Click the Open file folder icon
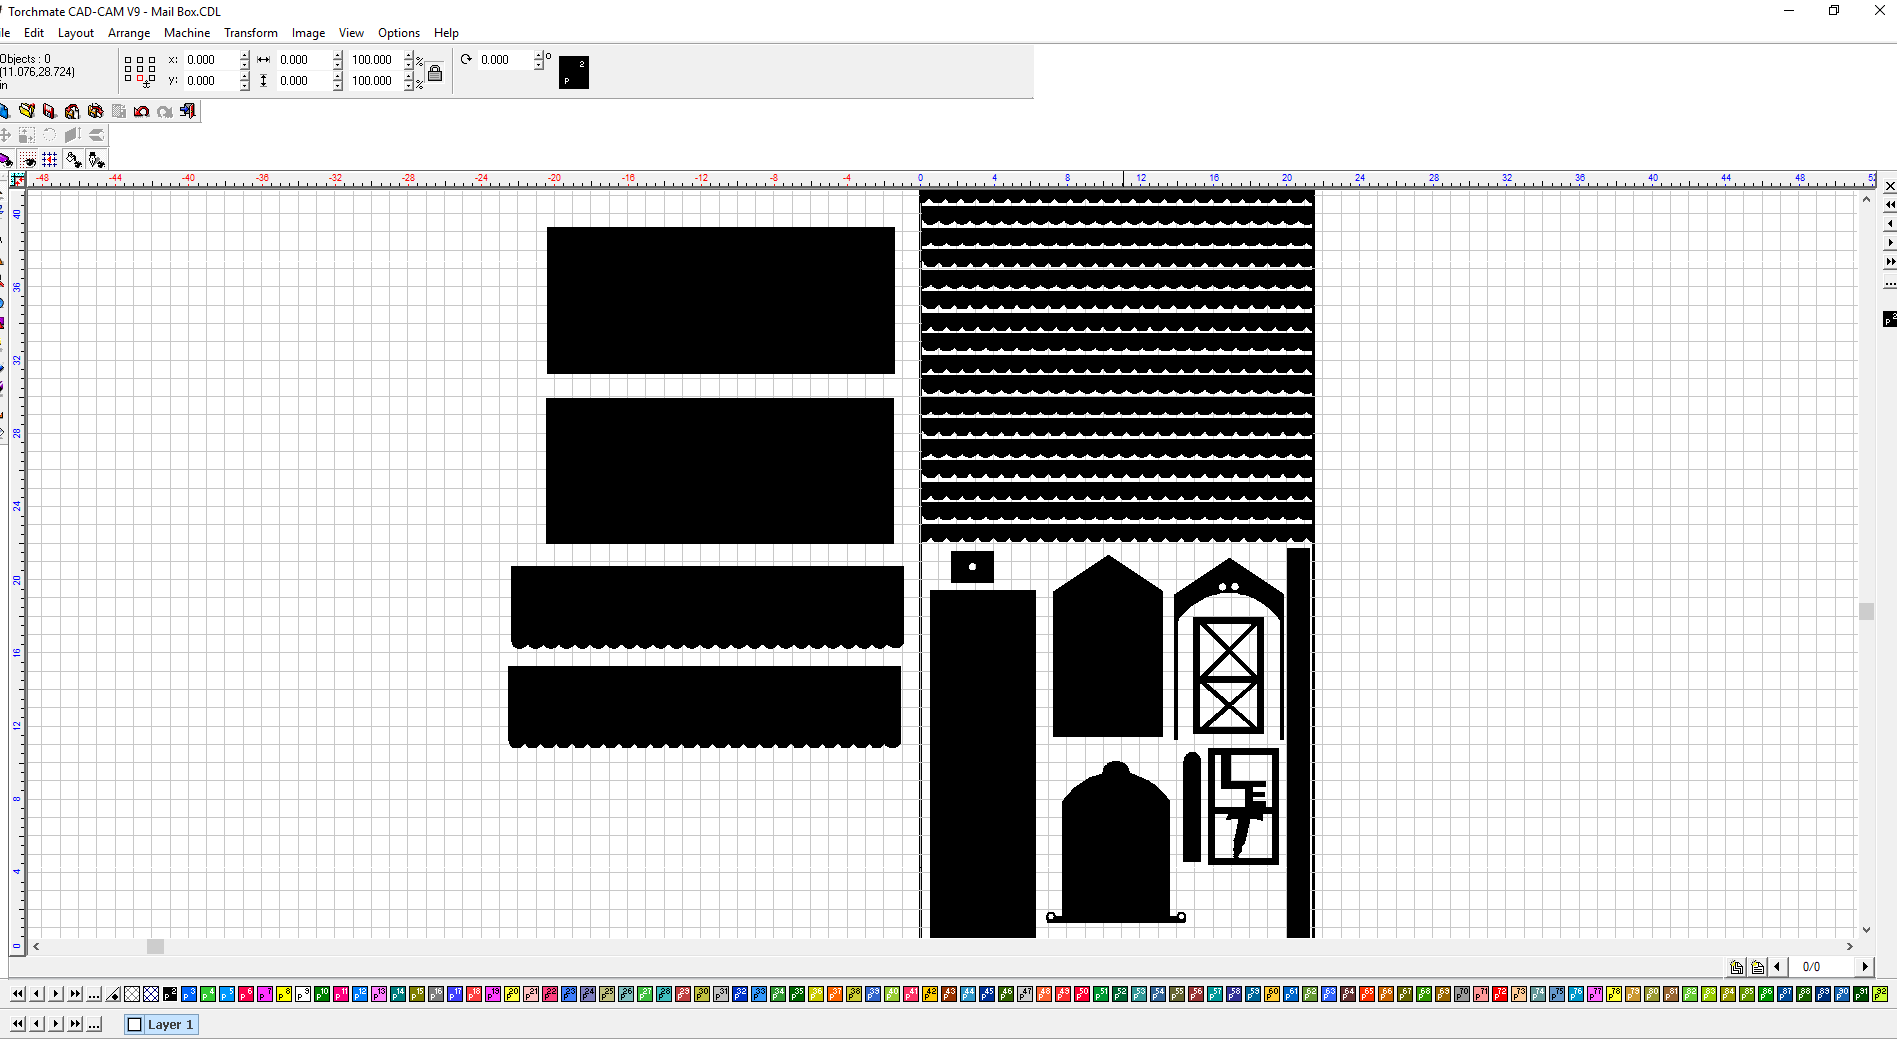The width and height of the screenshot is (1897, 1039). pyautogui.click(x=27, y=111)
